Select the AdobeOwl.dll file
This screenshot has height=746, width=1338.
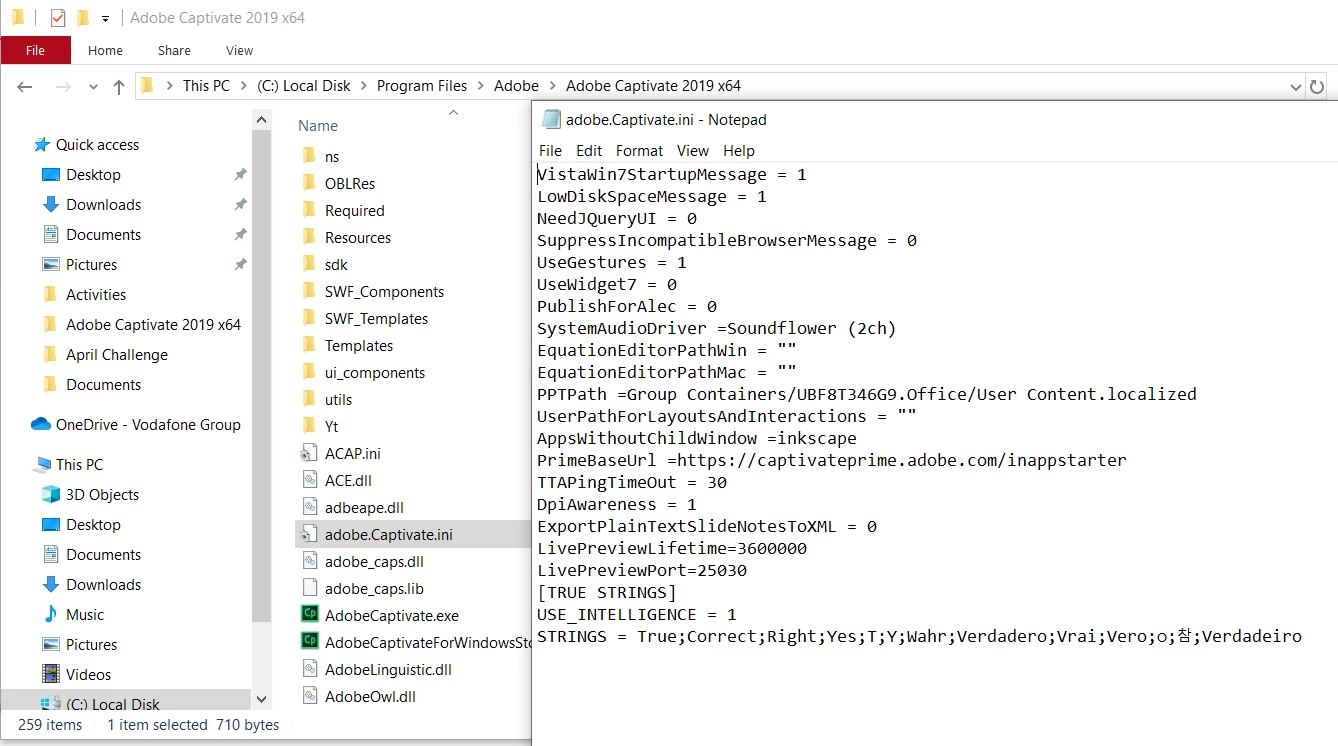[370, 697]
